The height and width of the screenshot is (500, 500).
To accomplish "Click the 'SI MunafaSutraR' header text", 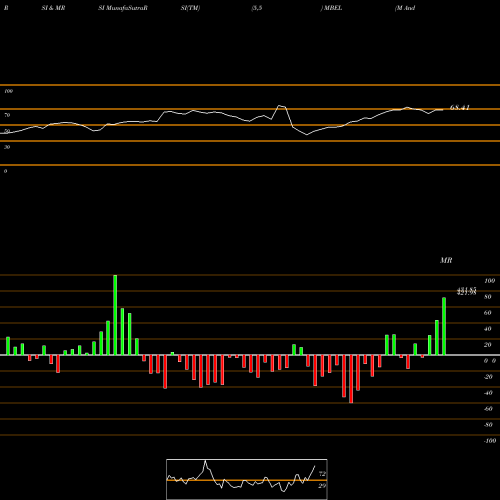I will point(123,8).
